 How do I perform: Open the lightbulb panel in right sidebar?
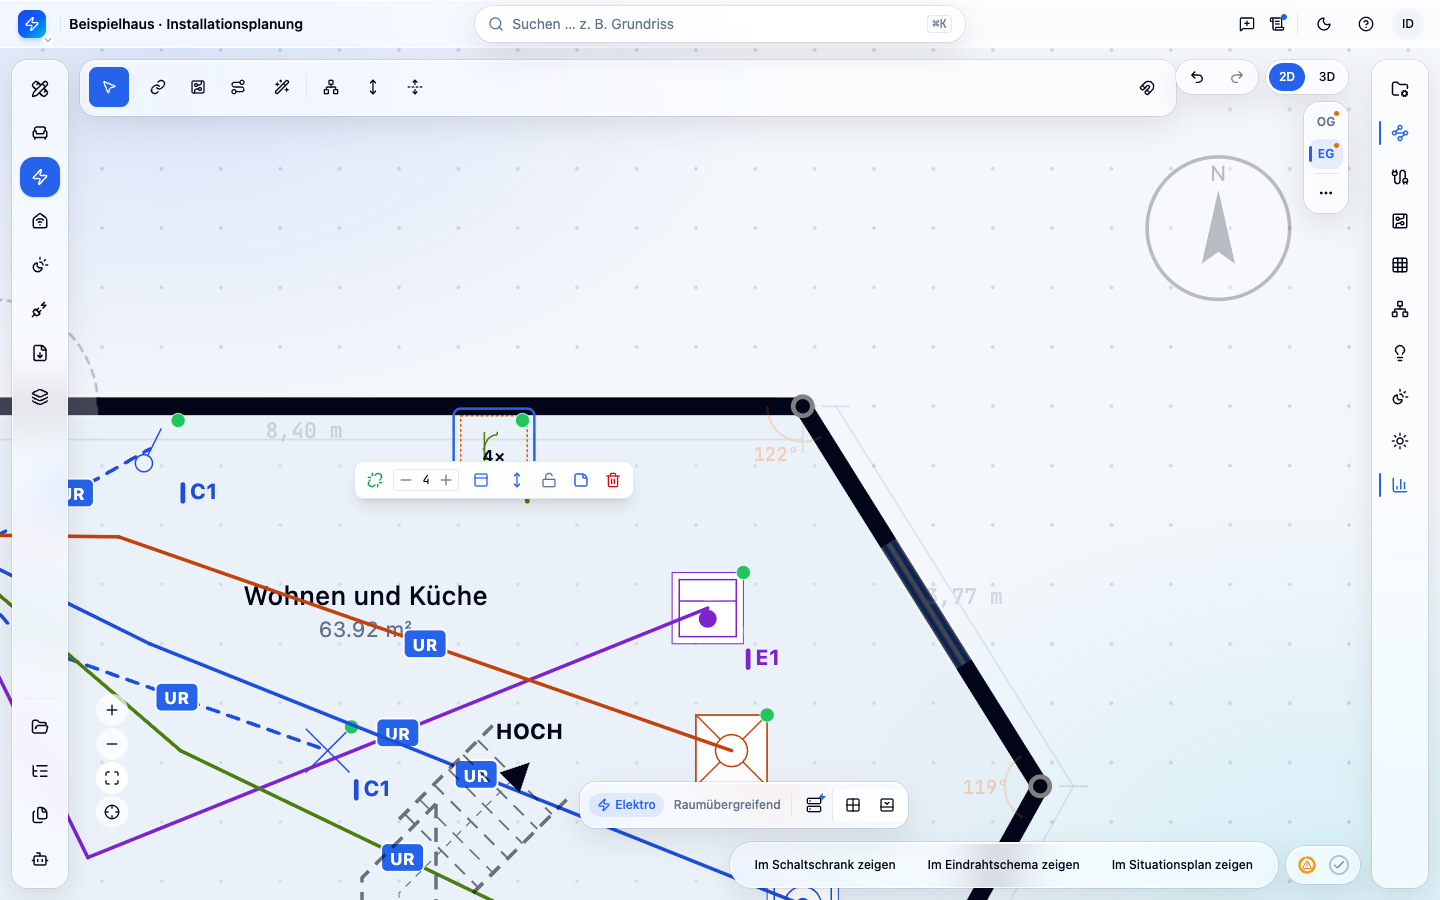point(1400,353)
